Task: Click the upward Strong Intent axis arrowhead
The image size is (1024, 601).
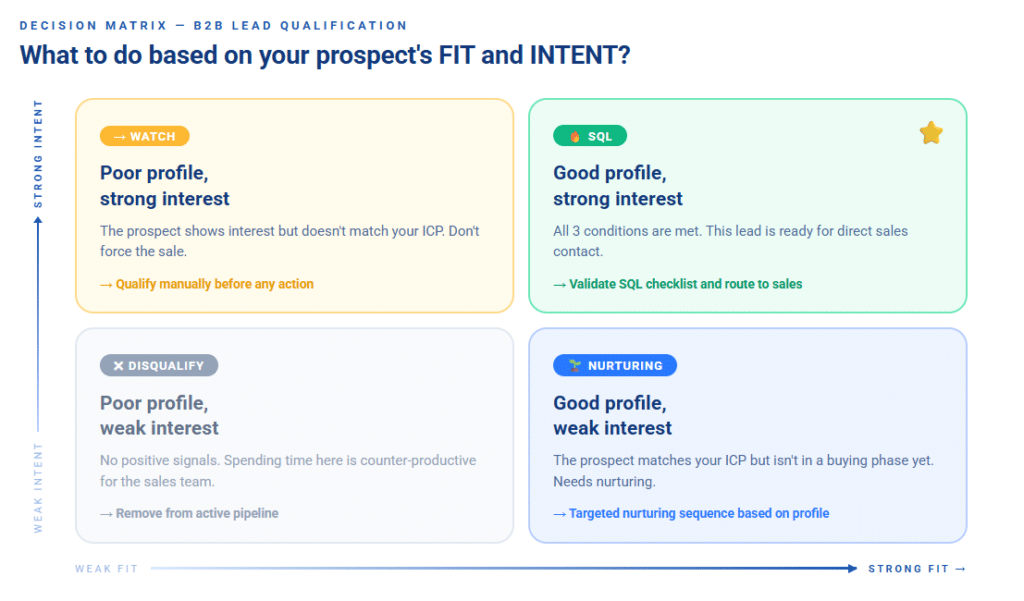Action: 38,222
